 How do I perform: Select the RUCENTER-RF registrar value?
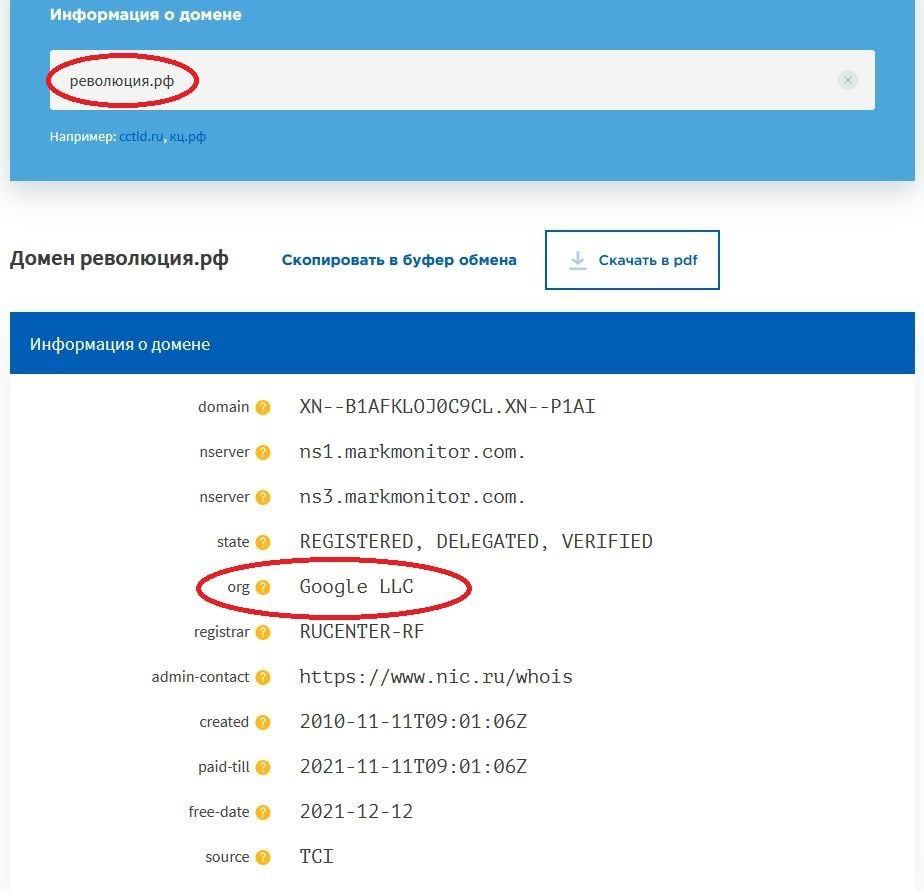(x=361, y=632)
